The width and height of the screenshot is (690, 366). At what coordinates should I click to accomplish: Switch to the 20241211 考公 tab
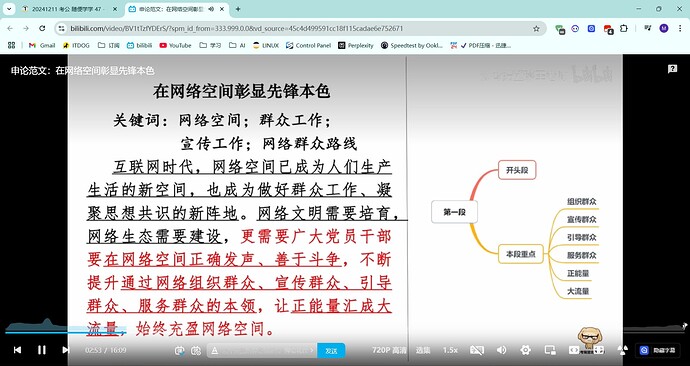click(68, 9)
